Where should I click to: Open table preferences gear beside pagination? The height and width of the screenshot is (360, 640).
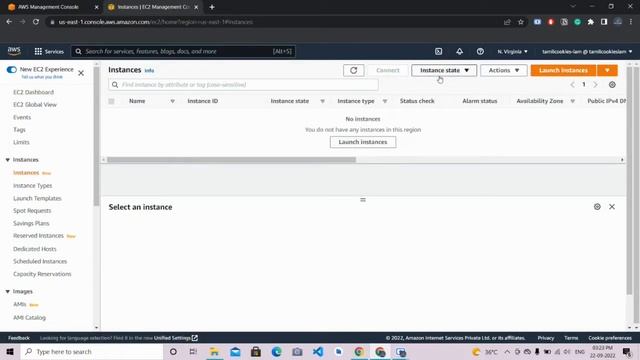pyautogui.click(x=612, y=84)
